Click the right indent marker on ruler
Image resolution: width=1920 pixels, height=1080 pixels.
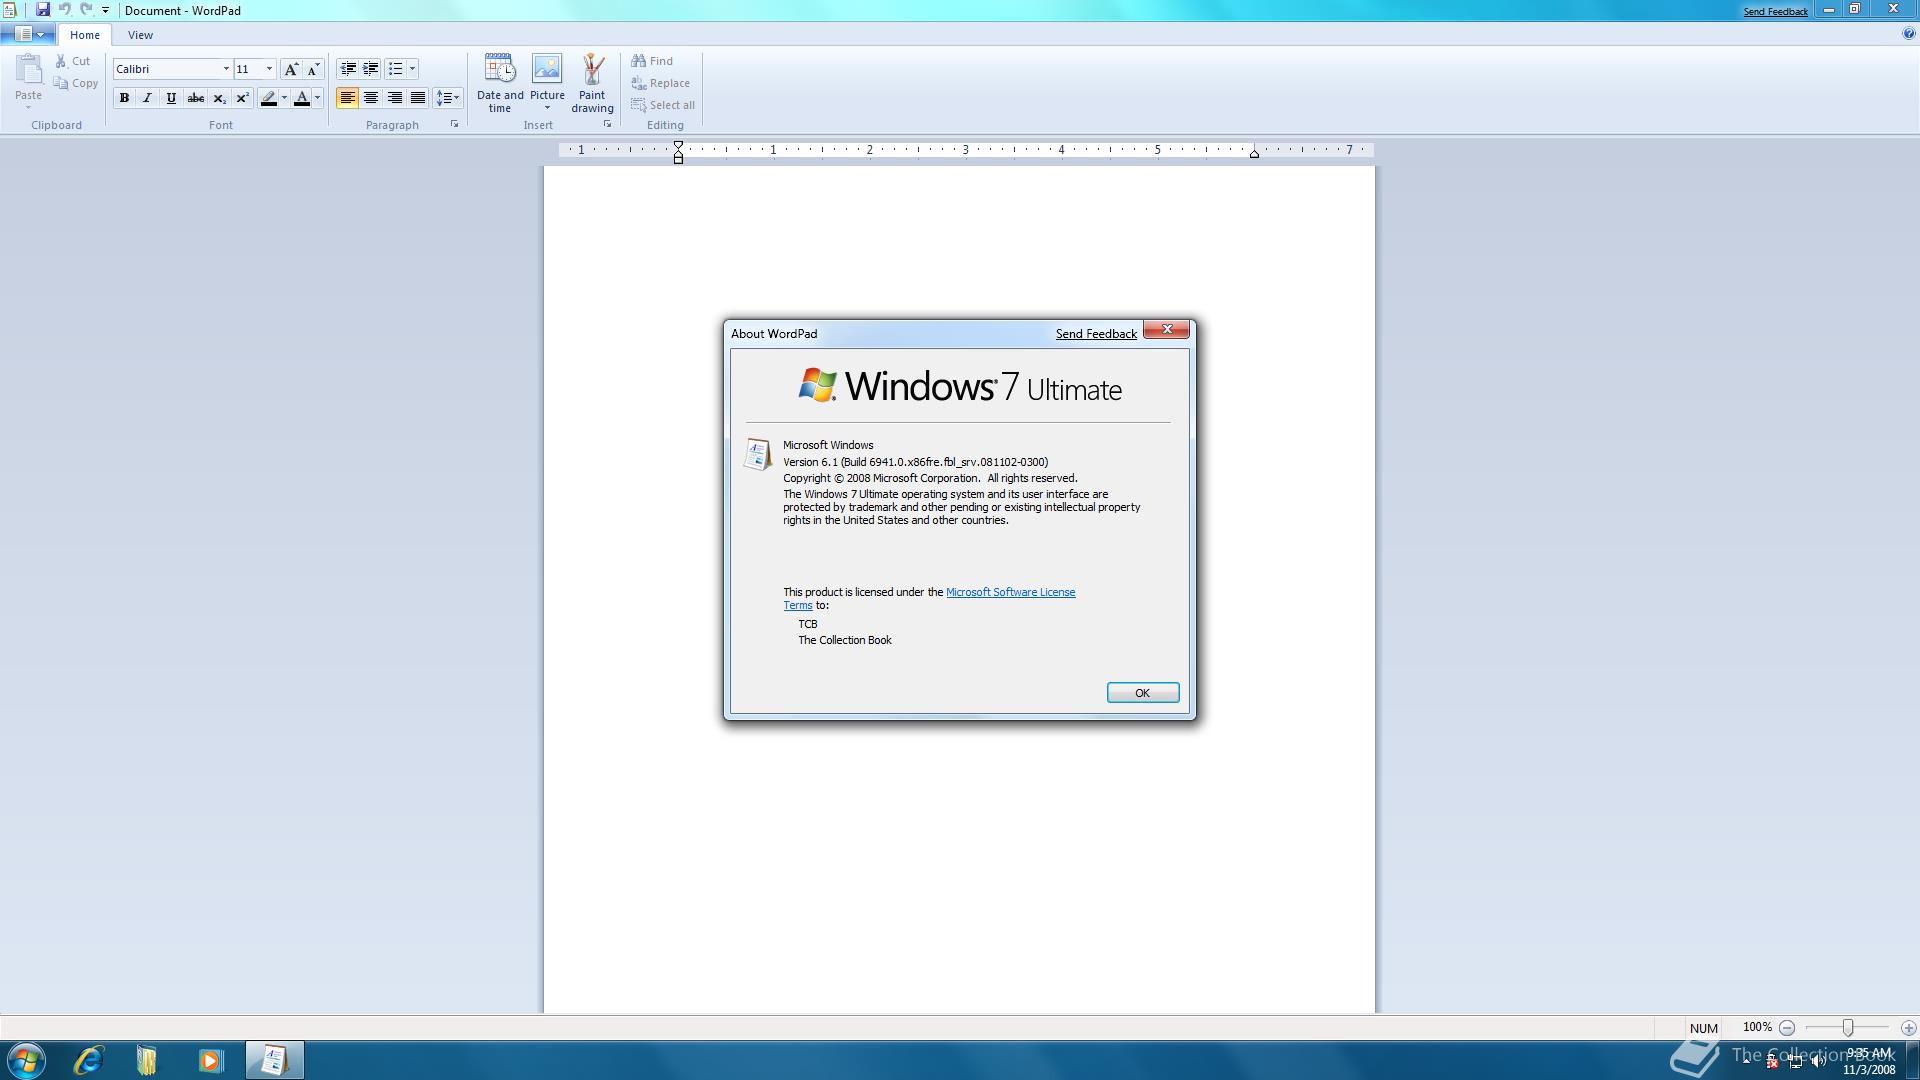coord(1254,153)
